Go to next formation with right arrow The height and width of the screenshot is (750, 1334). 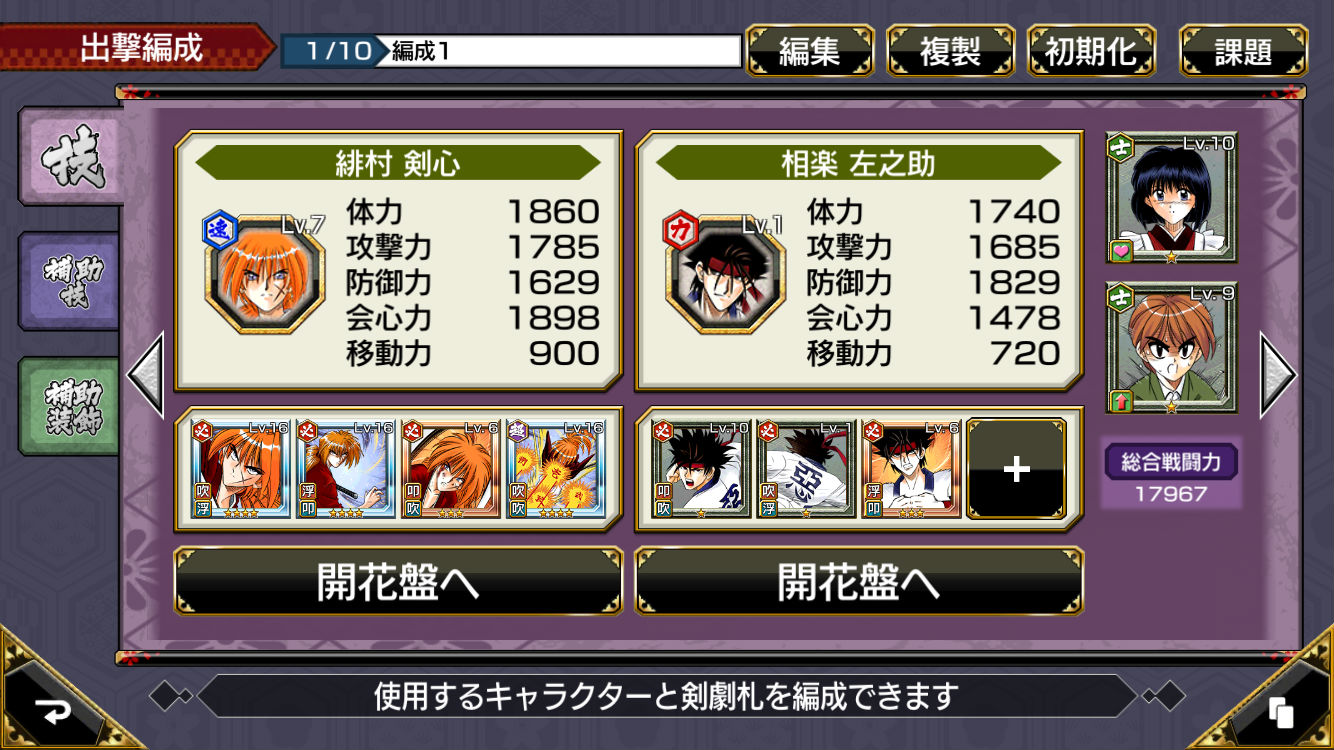(x=1278, y=375)
